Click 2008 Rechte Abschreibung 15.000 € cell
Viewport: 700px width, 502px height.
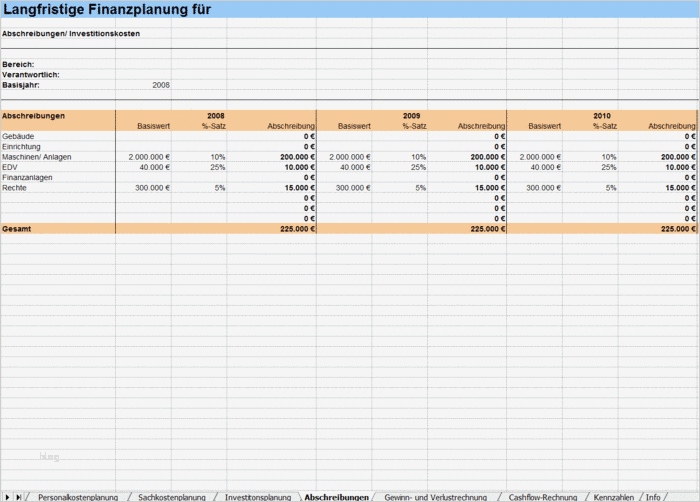pos(271,188)
